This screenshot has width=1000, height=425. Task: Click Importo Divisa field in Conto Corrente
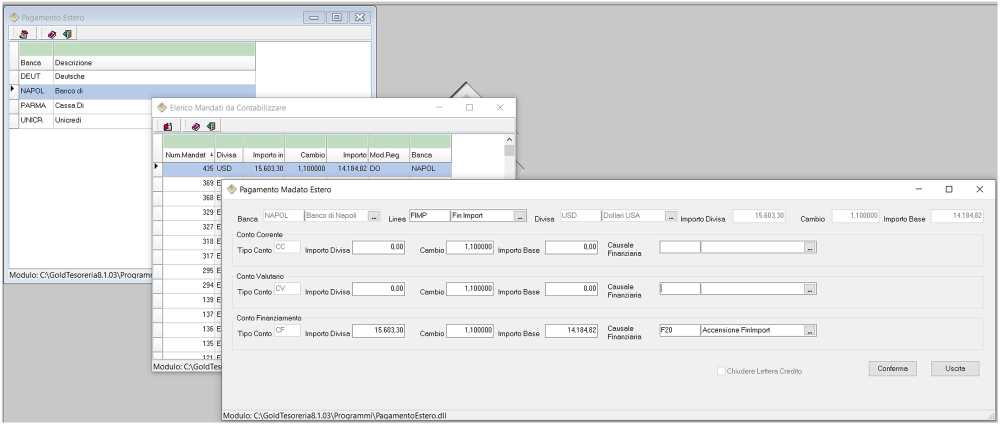(x=379, y=247)
